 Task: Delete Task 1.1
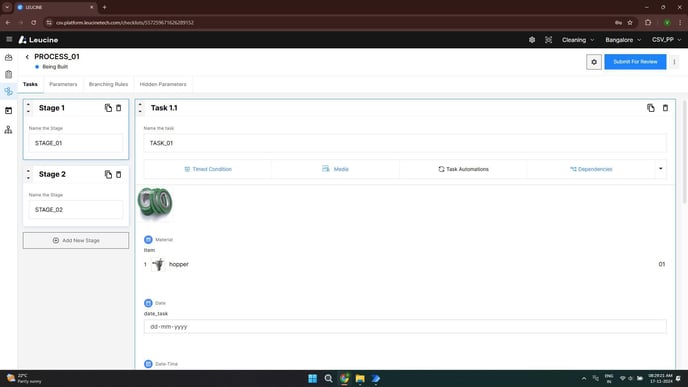tap(665, 108)
